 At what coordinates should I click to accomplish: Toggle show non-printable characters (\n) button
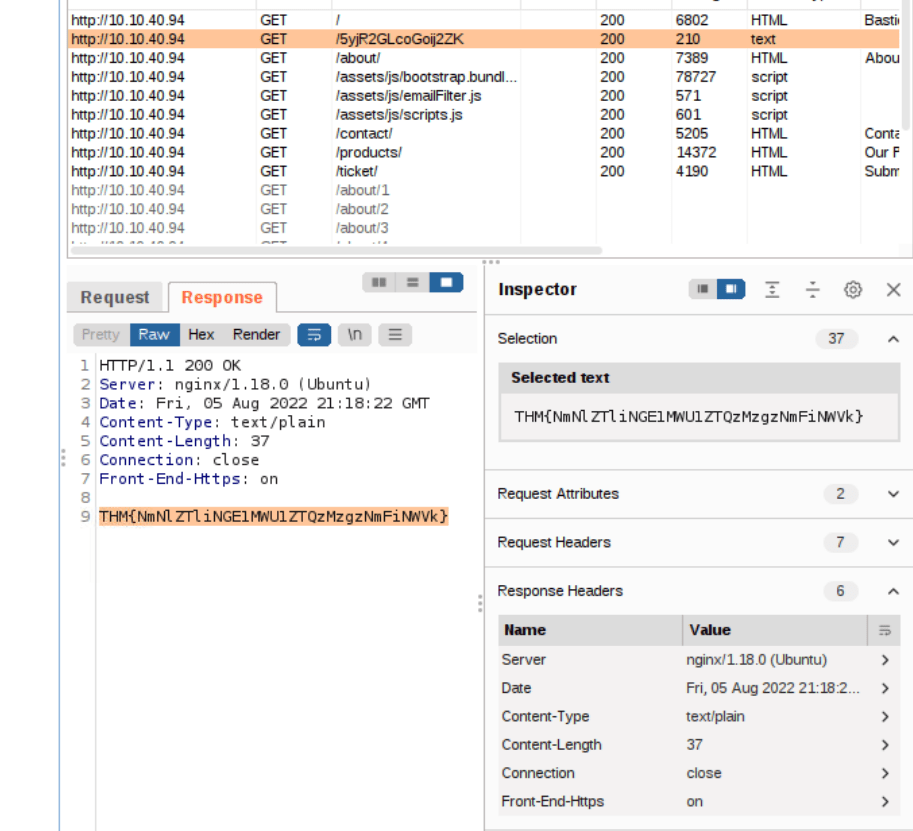point(355,335)
